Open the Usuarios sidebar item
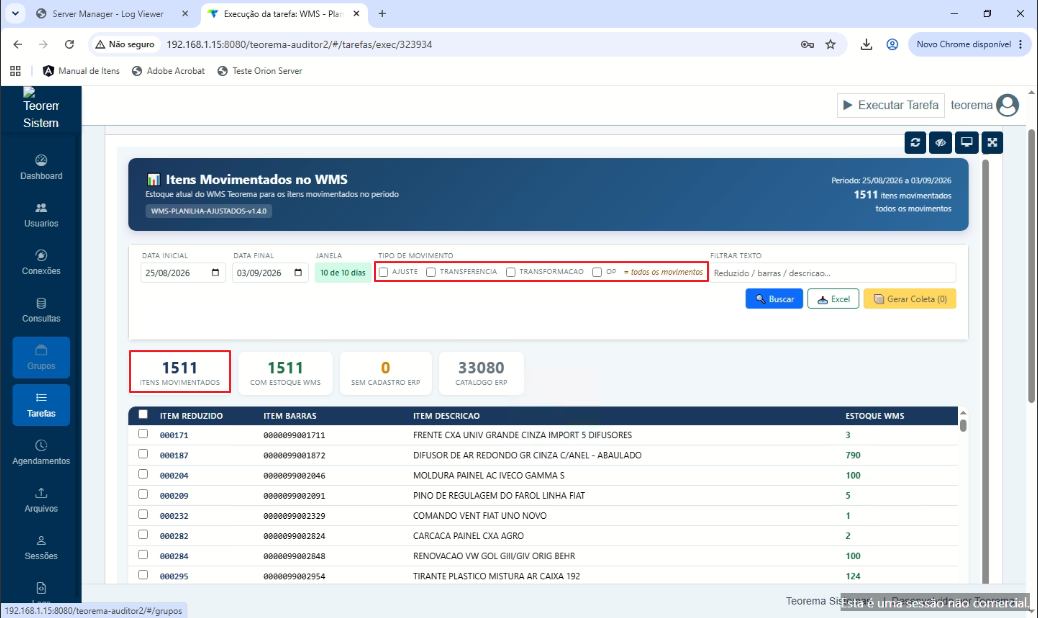Image resolution: width=1038 pixels, height=618 pixels. point(41,214)
